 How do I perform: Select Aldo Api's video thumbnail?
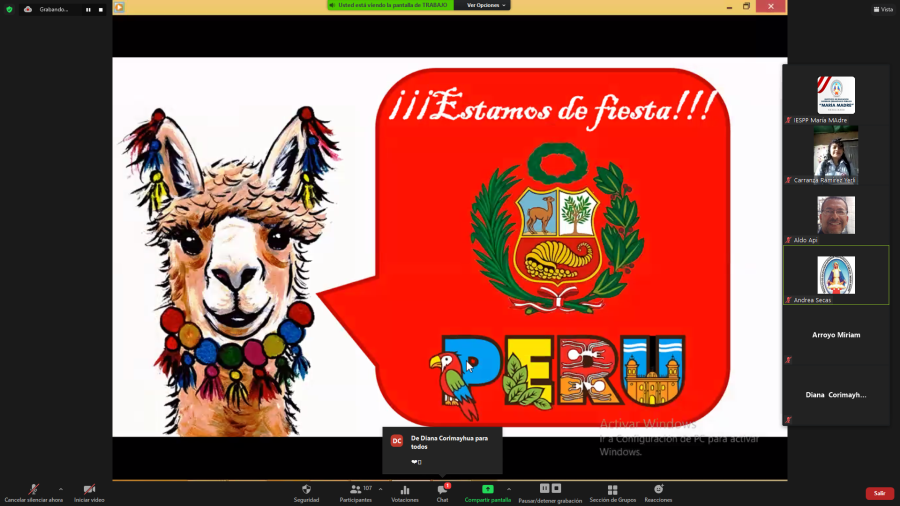point(835,216)
